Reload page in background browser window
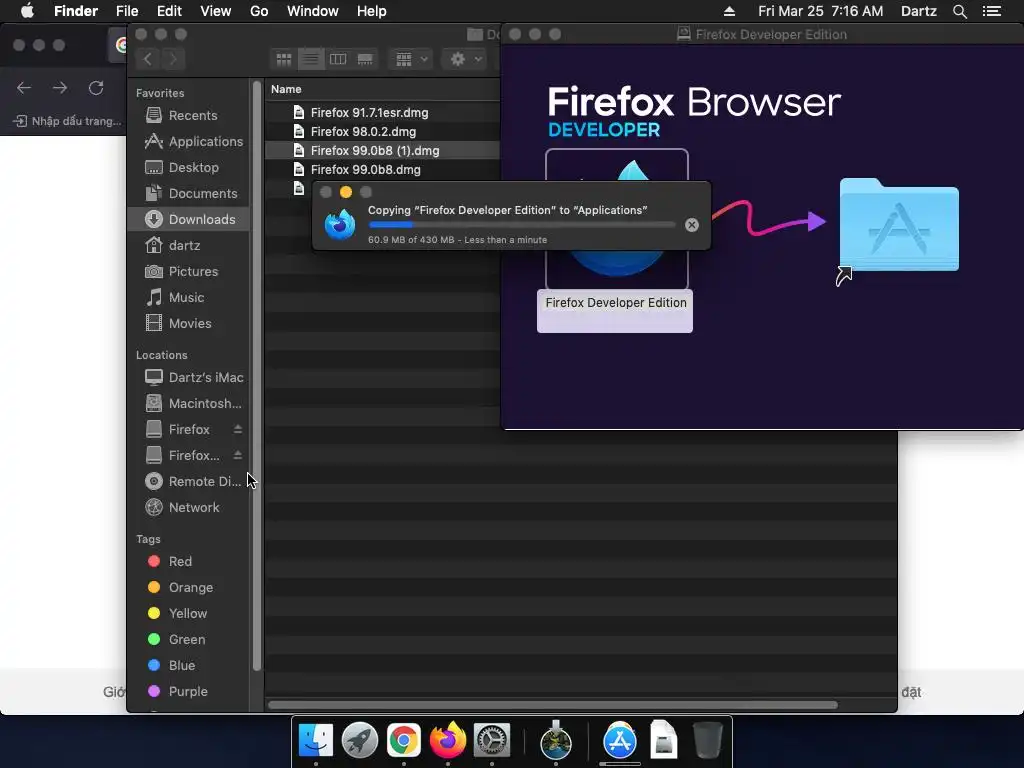Image resolution: width=1024 pixels, height=768 pixels. [x=96, y=88]
